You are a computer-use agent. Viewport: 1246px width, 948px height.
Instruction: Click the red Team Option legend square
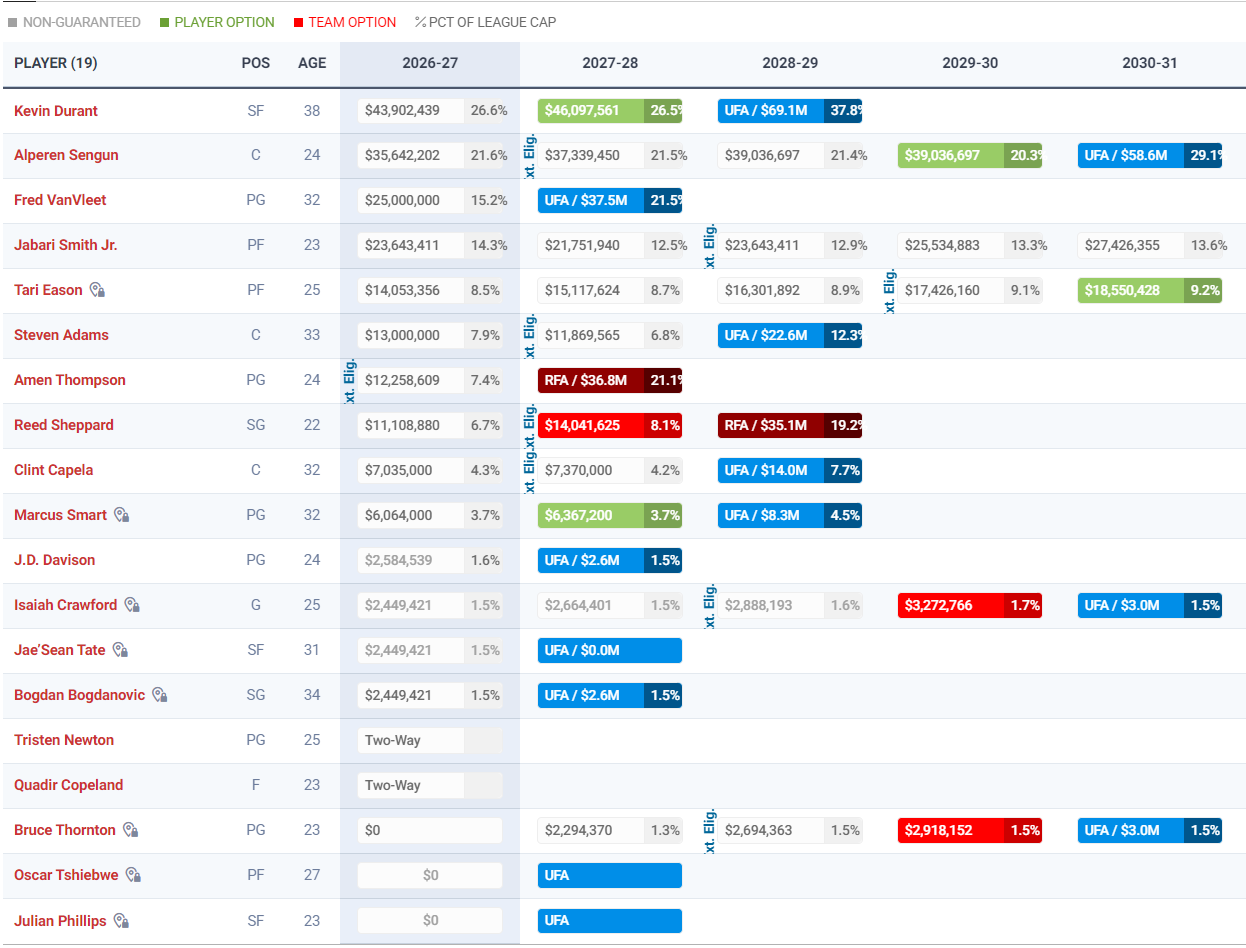pyautogui.click(x=298, y=22)
